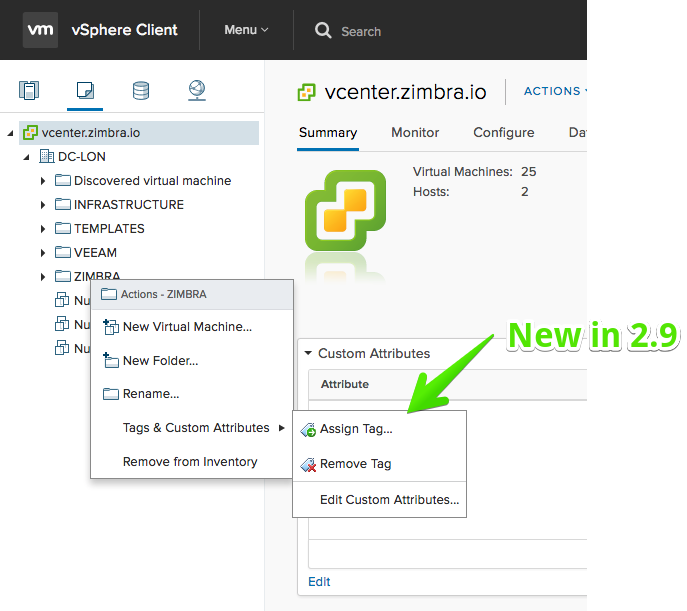Focus the Search input field
The image size is (687, 611).
(361, 32)
